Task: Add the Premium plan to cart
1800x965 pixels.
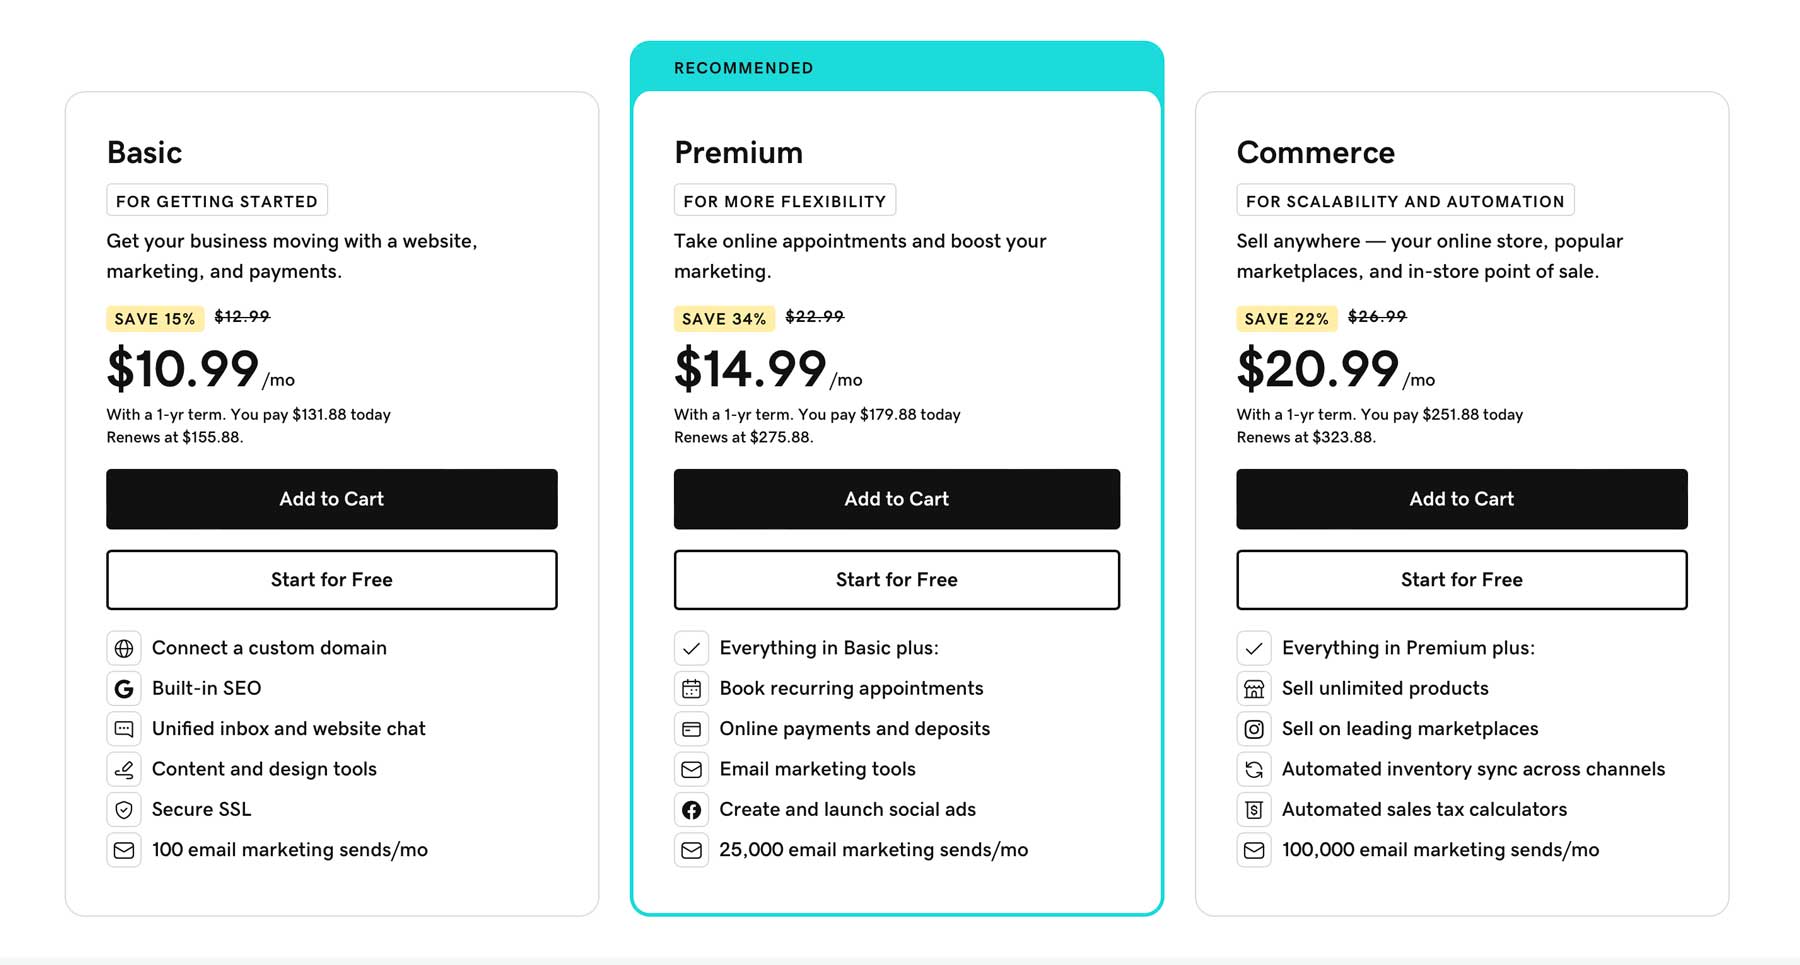Action: (896, 499)
